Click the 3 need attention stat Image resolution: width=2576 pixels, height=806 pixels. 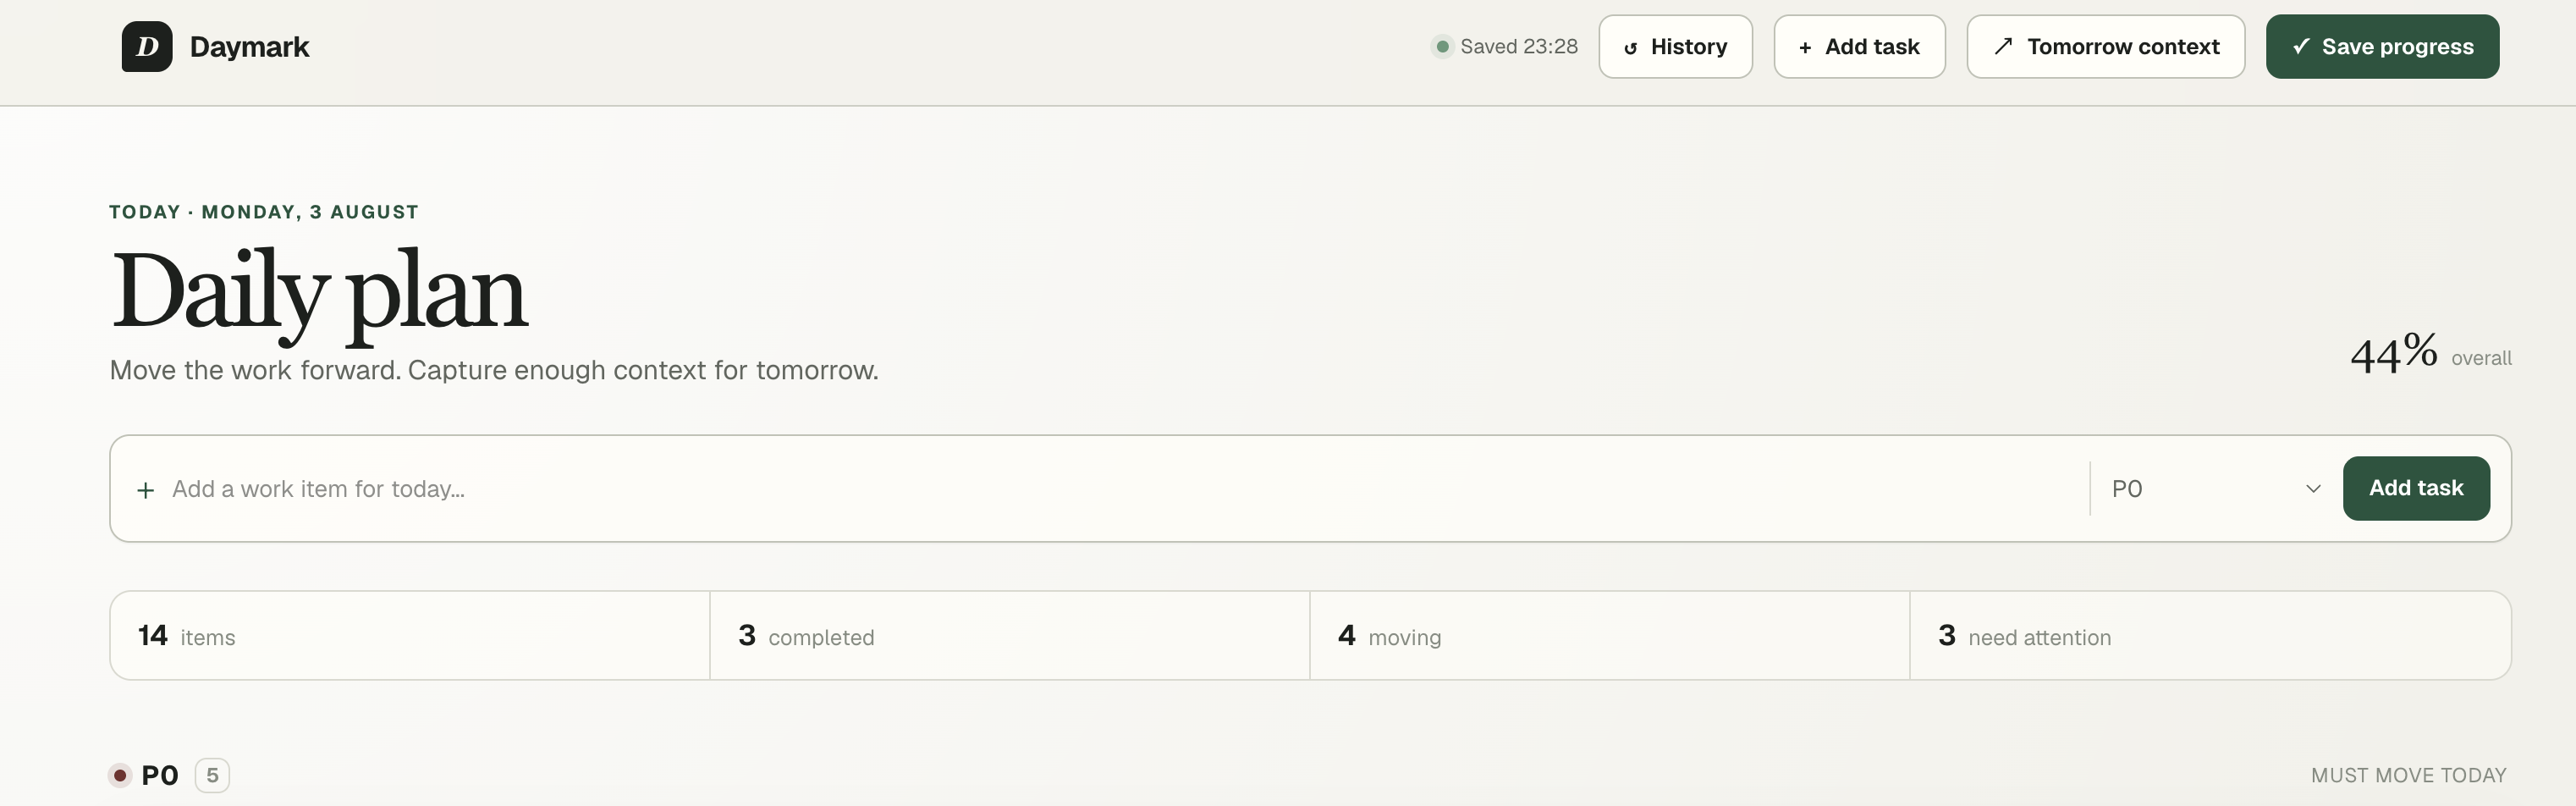click(2210, 636)
